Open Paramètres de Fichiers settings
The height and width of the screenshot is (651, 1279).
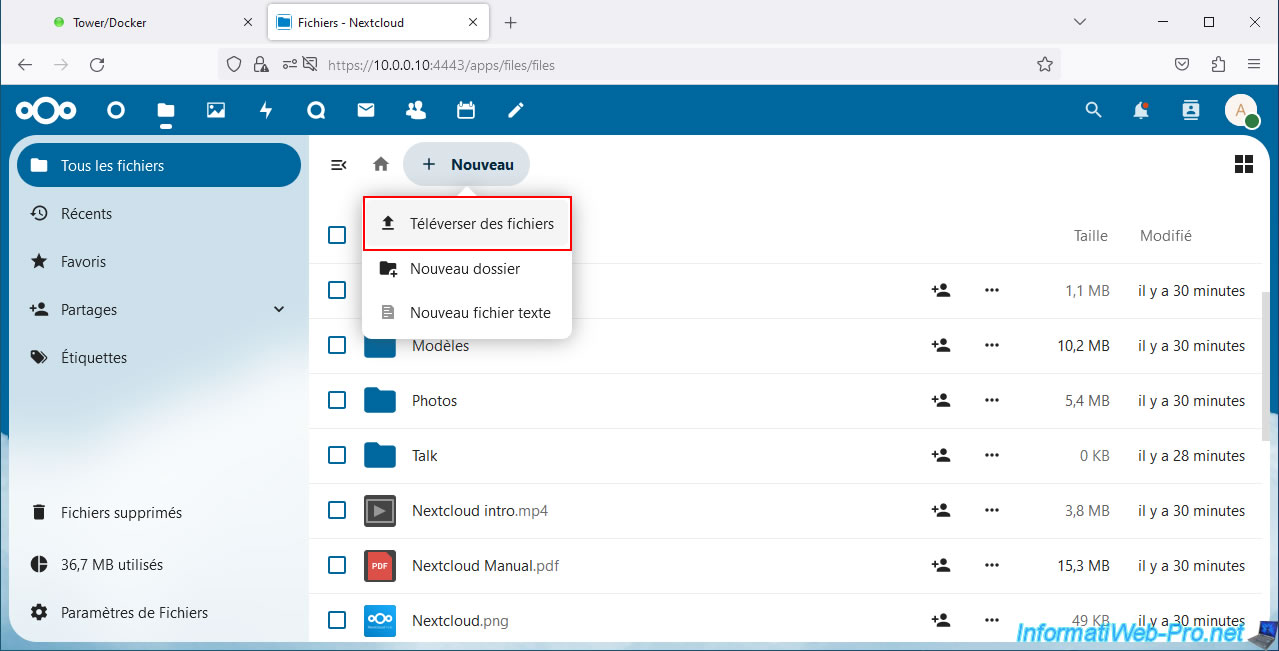134,612
